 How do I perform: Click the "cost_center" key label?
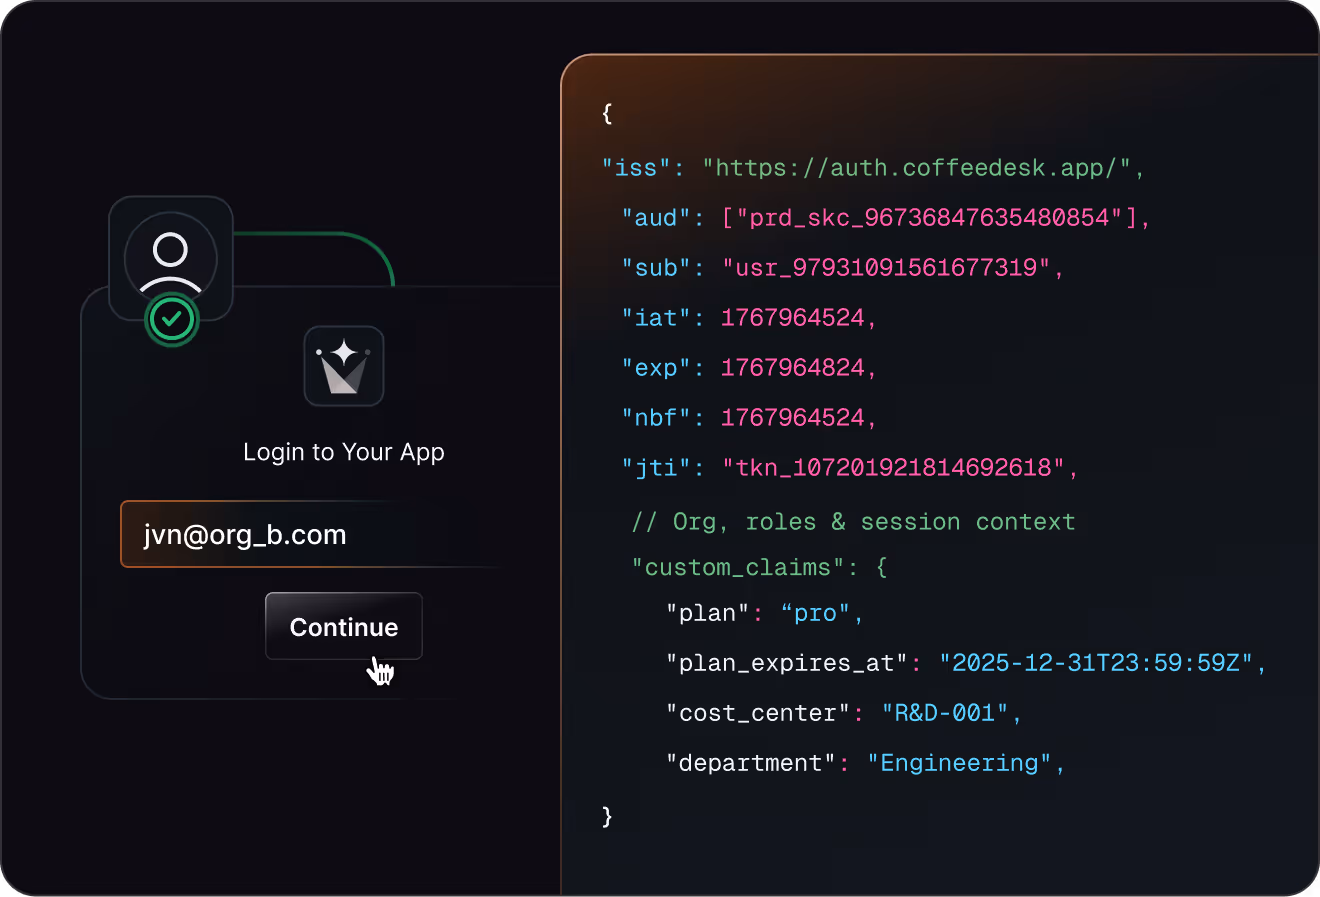point(758,713)
